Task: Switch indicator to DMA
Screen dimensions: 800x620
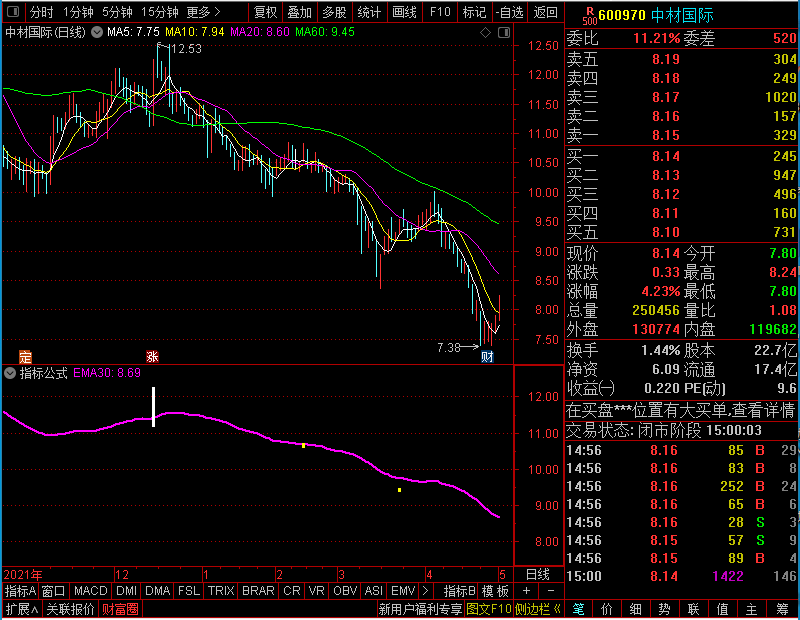Action: (157, 591)
